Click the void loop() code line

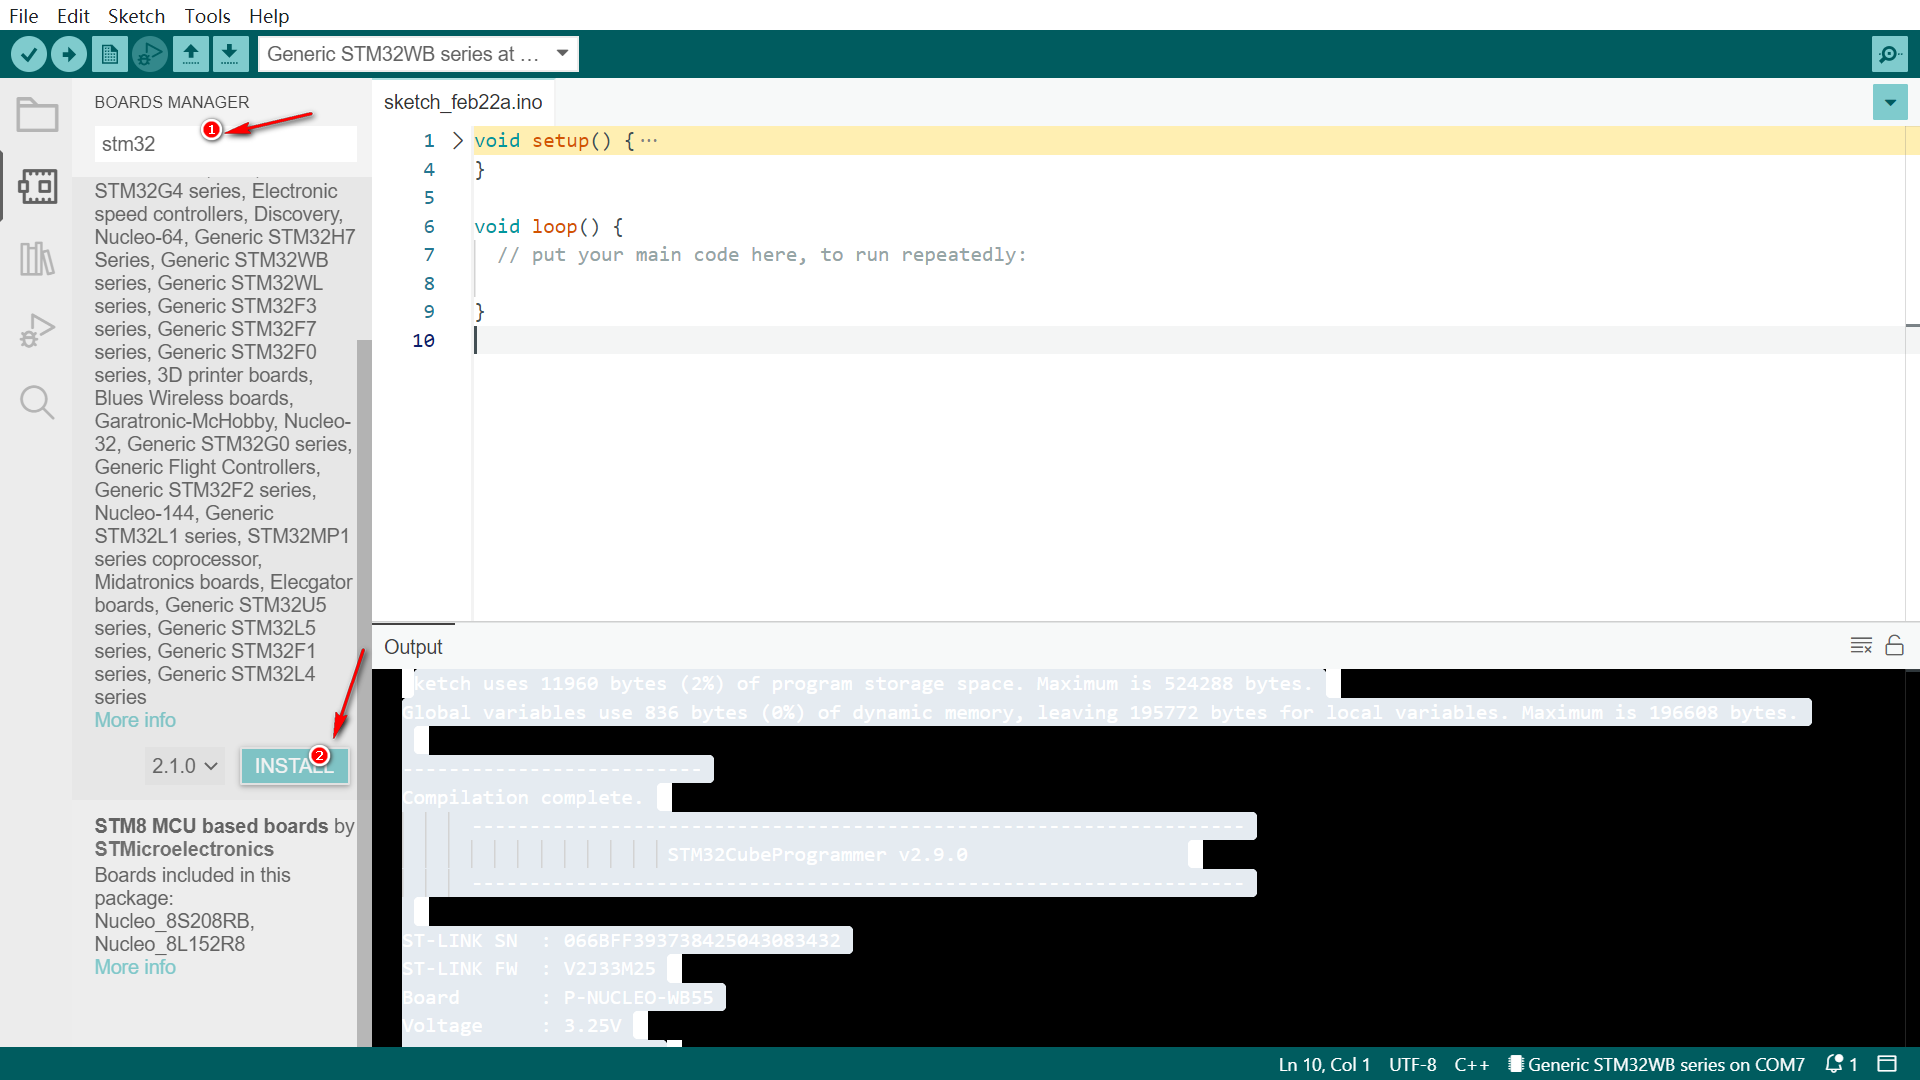click(548, 226)
